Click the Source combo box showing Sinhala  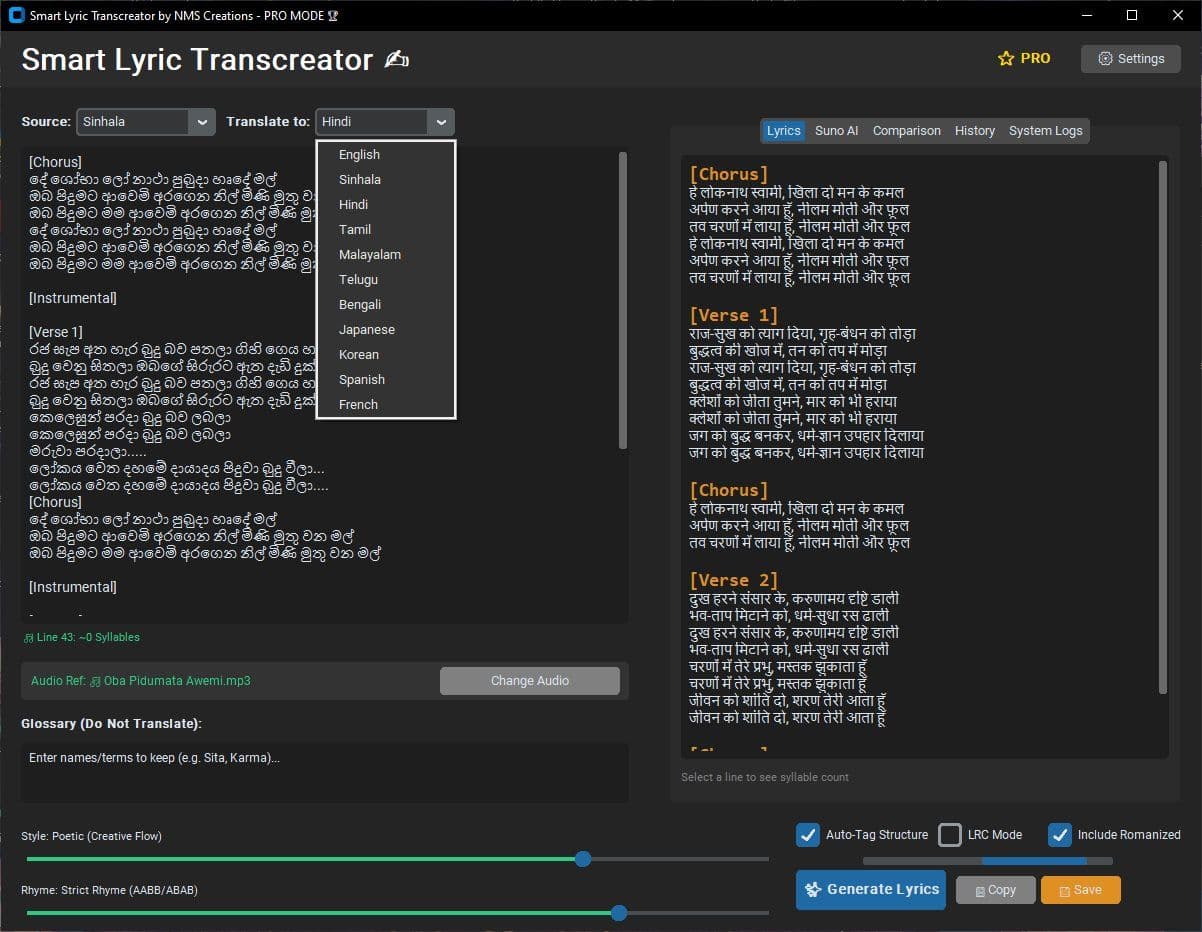146,122
